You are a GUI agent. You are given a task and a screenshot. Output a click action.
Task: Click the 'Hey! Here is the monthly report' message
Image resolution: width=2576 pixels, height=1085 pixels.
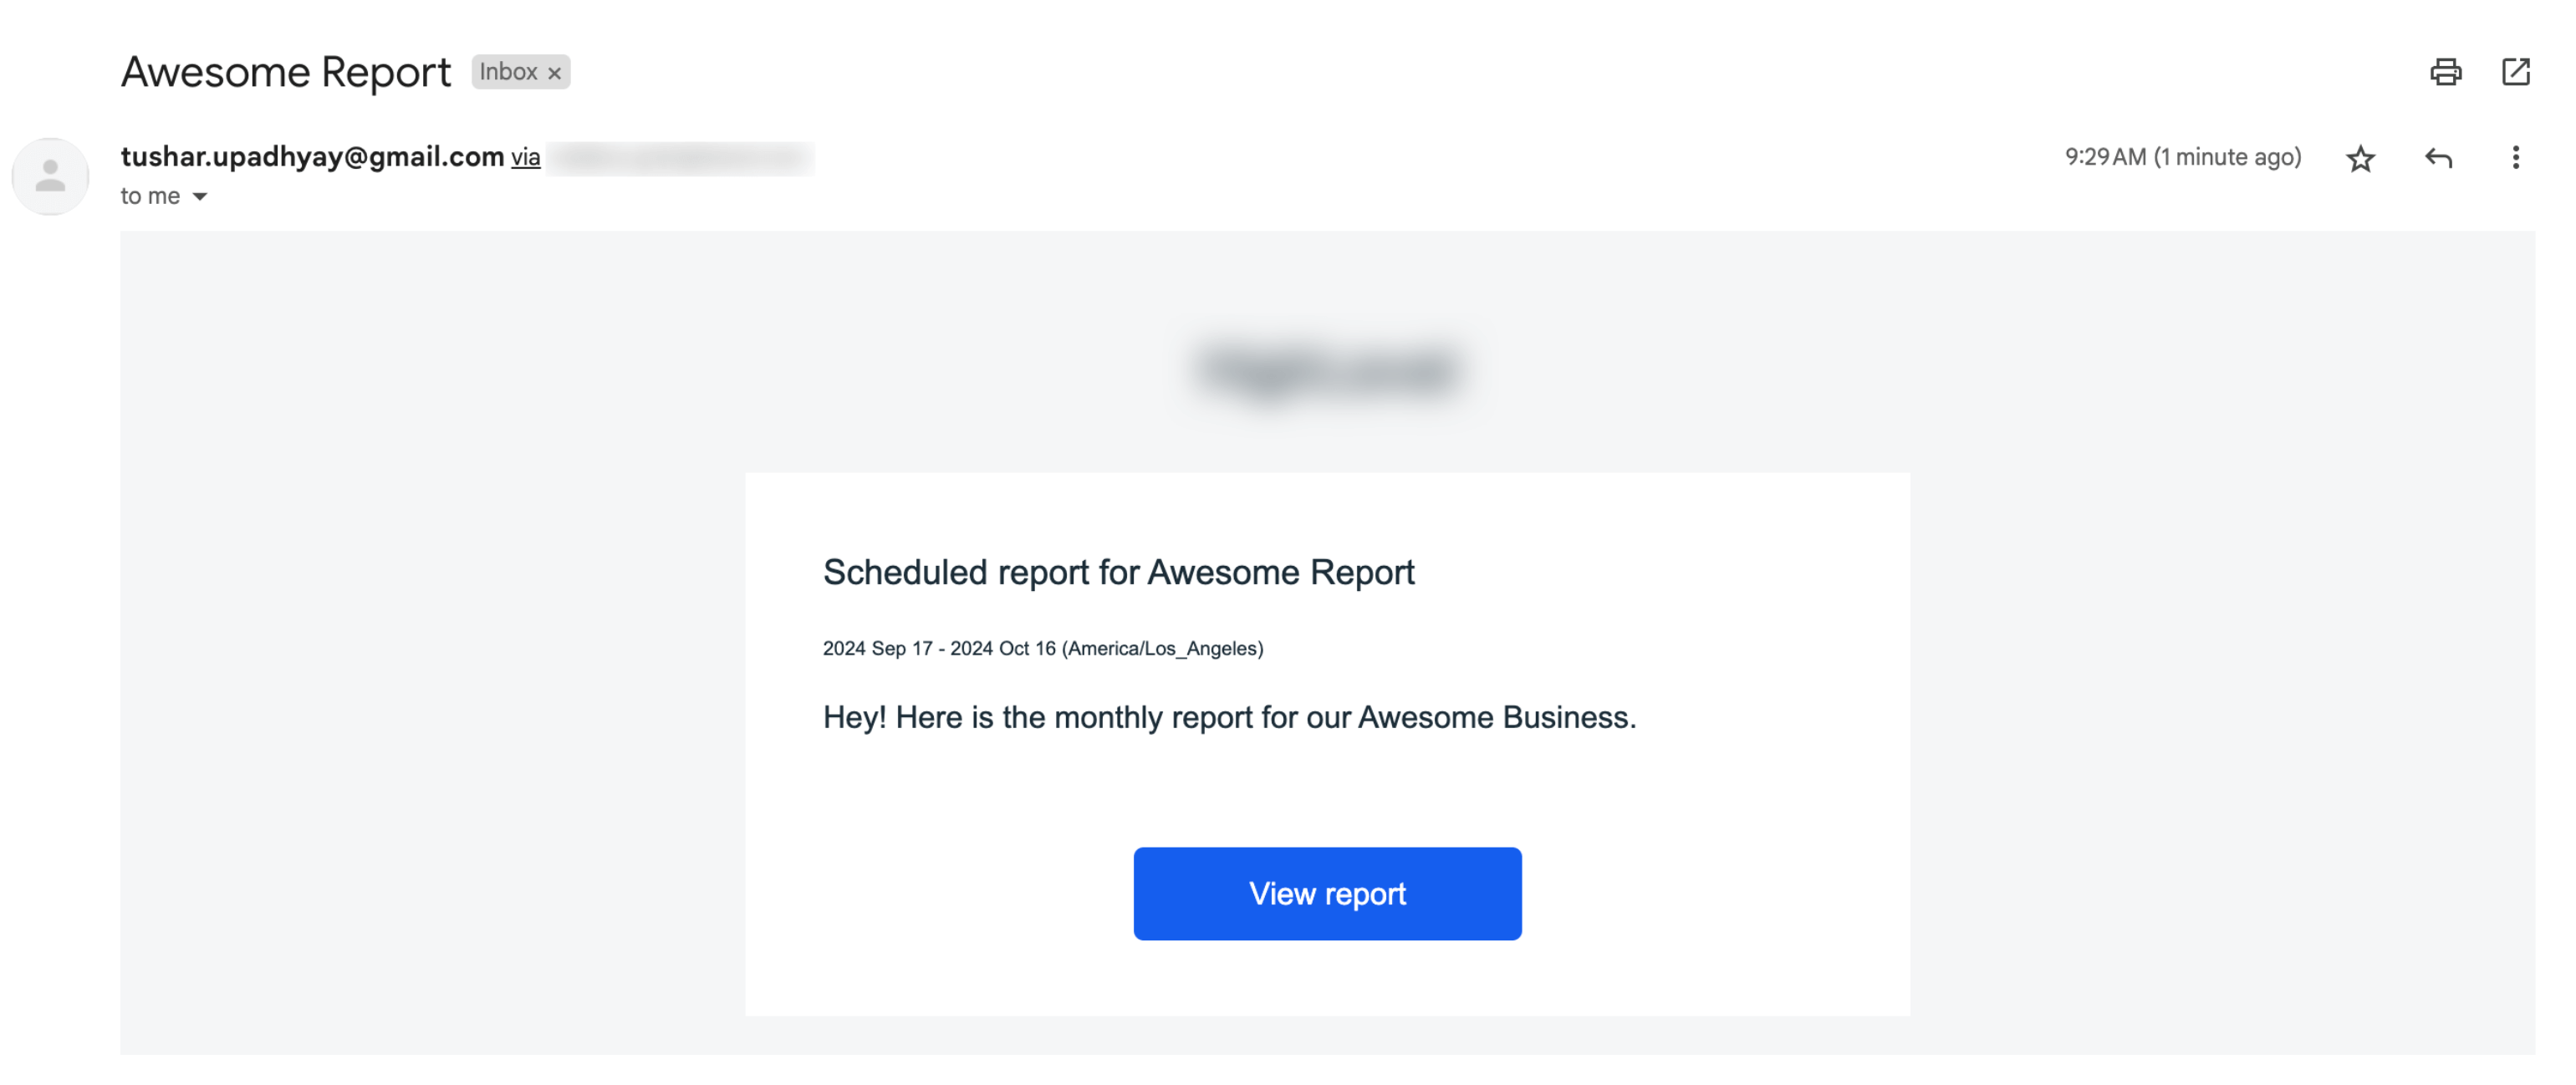point(1229,717)
